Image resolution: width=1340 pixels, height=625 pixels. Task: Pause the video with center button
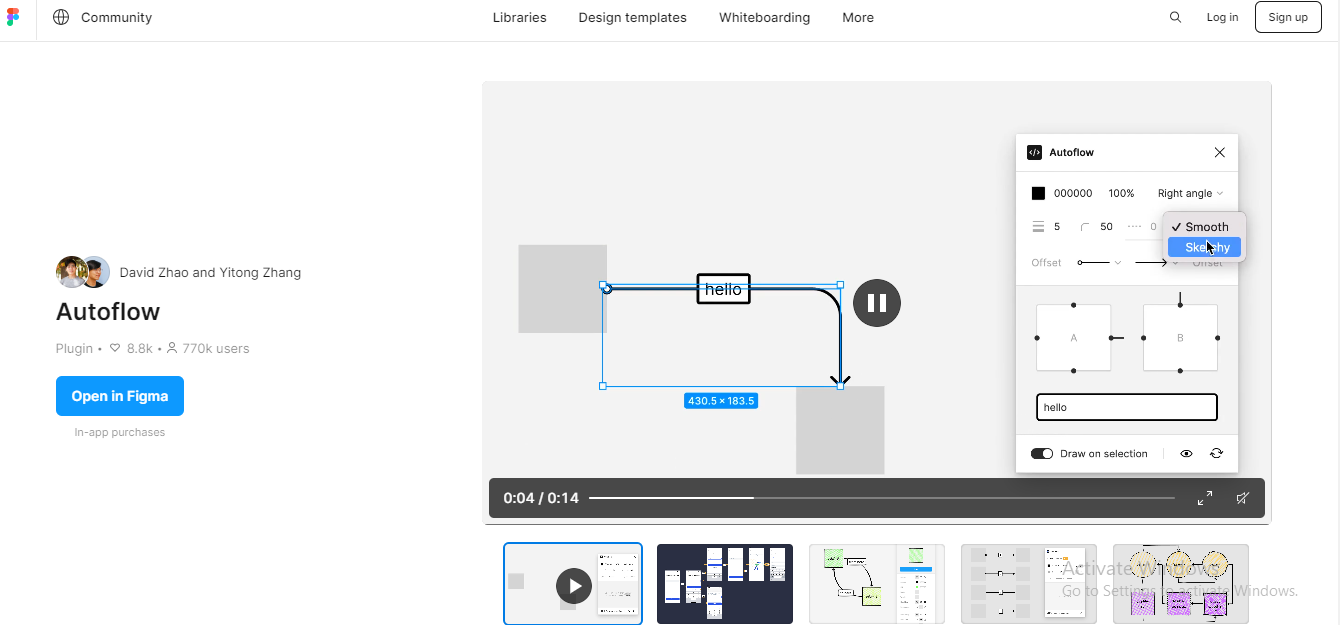[877, 302]
